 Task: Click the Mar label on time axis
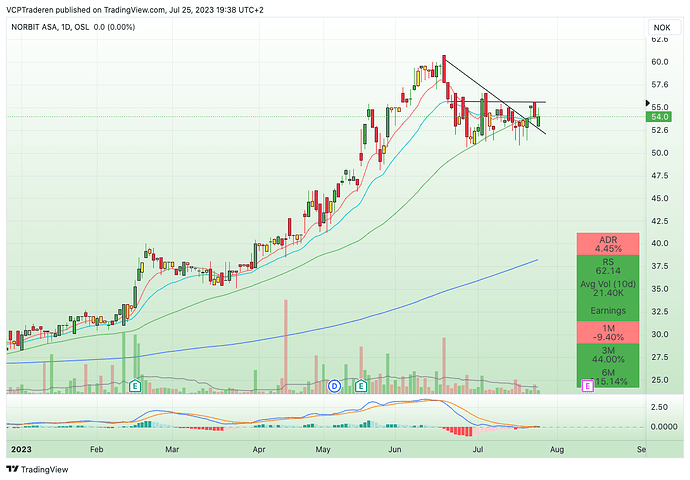point(172,449)
